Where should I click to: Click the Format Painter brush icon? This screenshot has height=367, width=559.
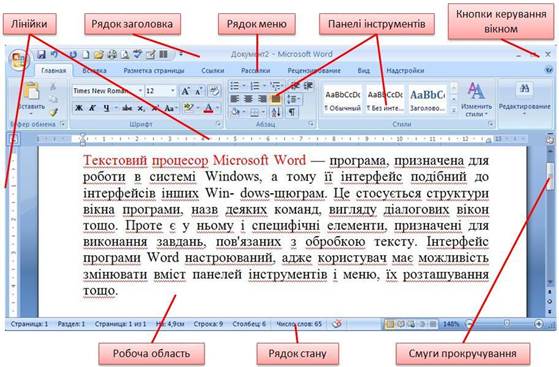(x=53, y=113)
